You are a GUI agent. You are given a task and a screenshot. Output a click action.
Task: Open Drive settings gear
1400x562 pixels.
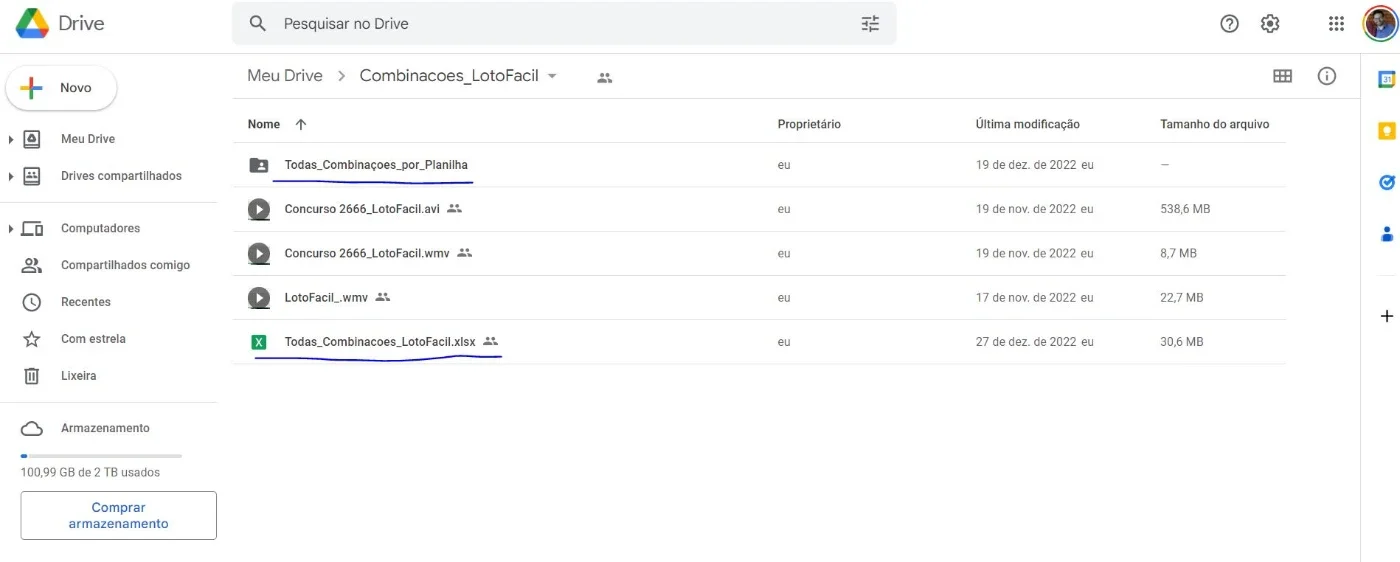[1270, 24]
